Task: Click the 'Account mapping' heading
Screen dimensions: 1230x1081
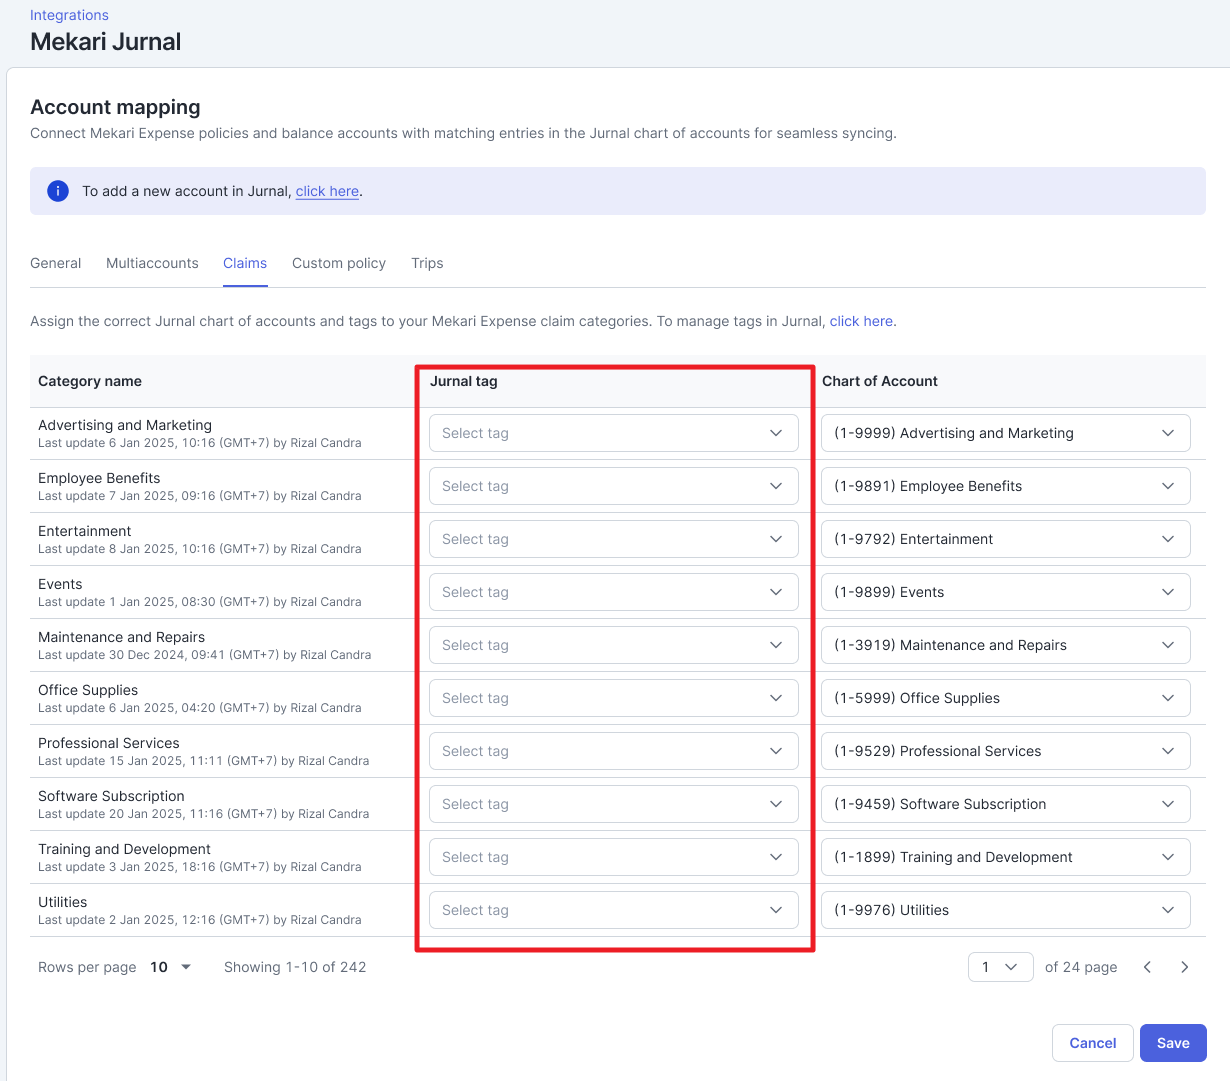Action: 115,107
